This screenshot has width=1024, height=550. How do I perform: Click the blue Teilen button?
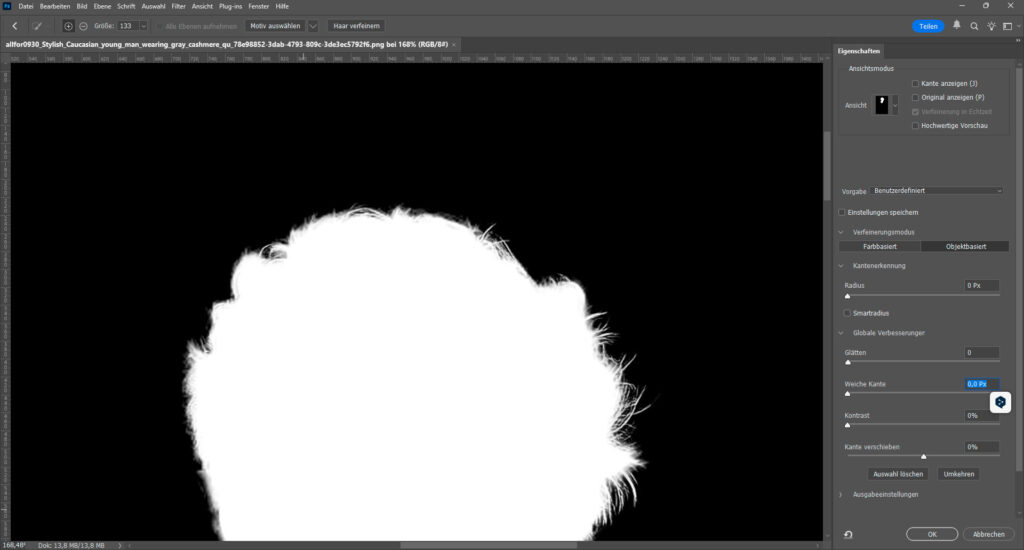[928, 26]
